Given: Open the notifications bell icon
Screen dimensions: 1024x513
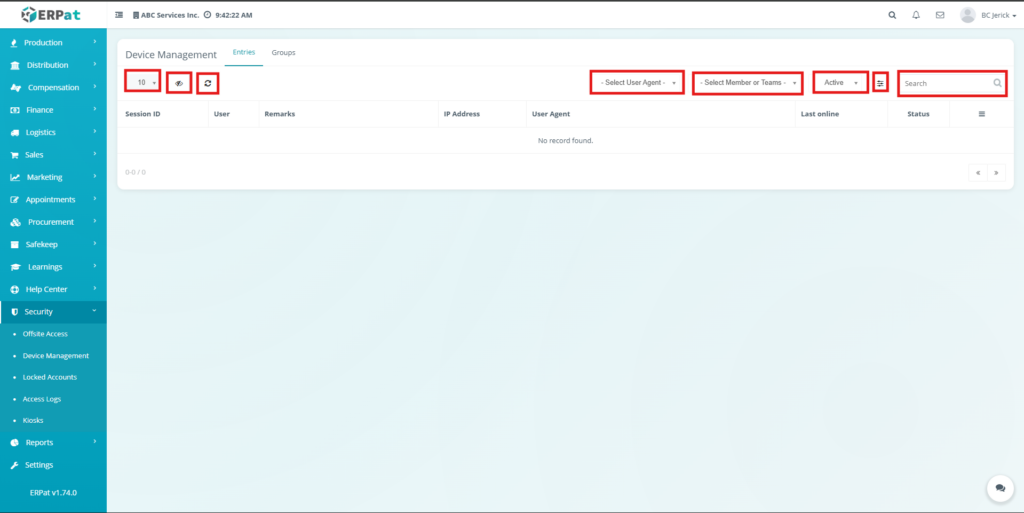Looking at the screenshot, I should 916,15.
